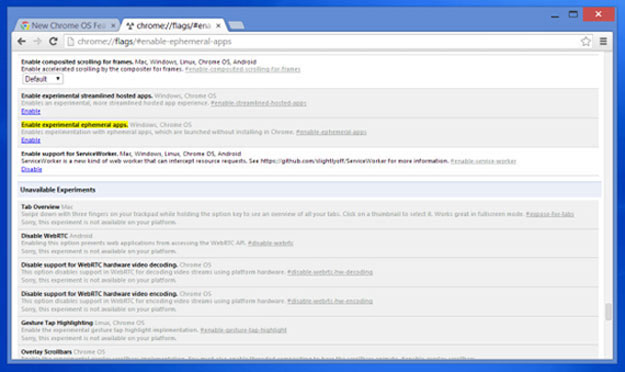Viewport: 625px width, 372px height.
Task: Click the 'Unavailable Experiments' section heading
Action: 58,190
